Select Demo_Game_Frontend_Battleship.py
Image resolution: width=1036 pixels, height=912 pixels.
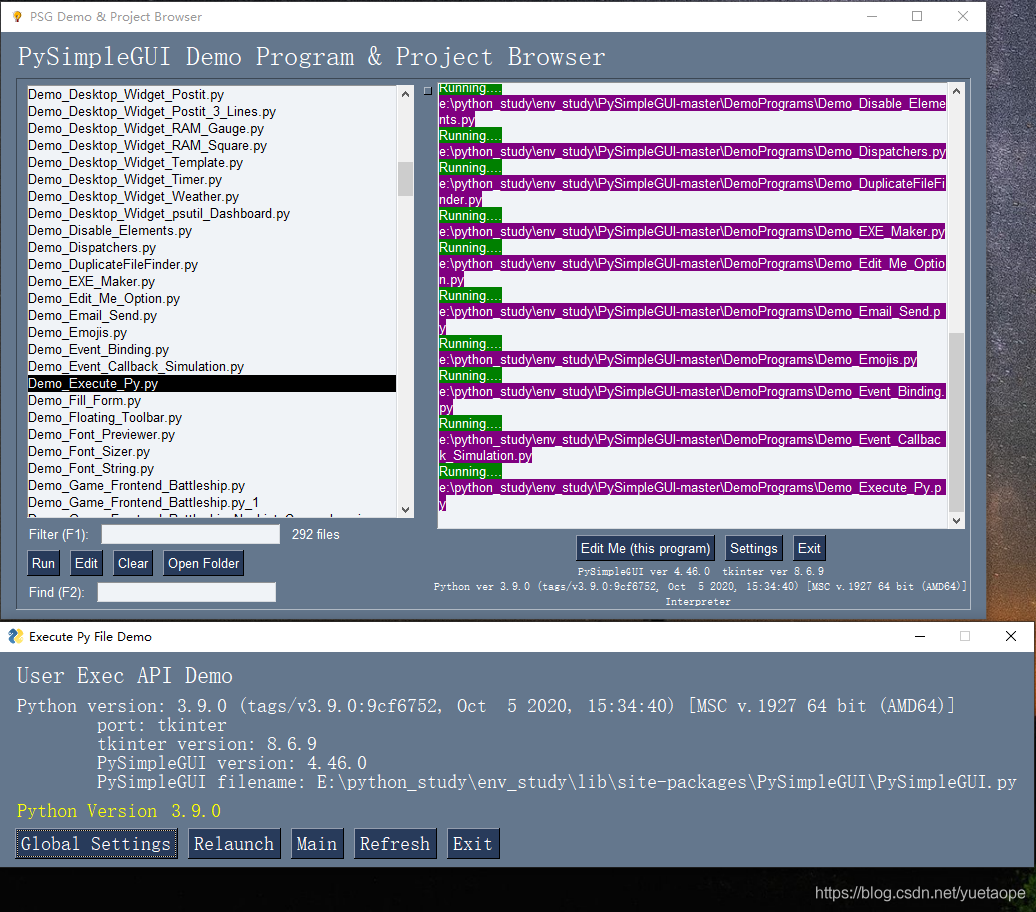tap(211, 486)
